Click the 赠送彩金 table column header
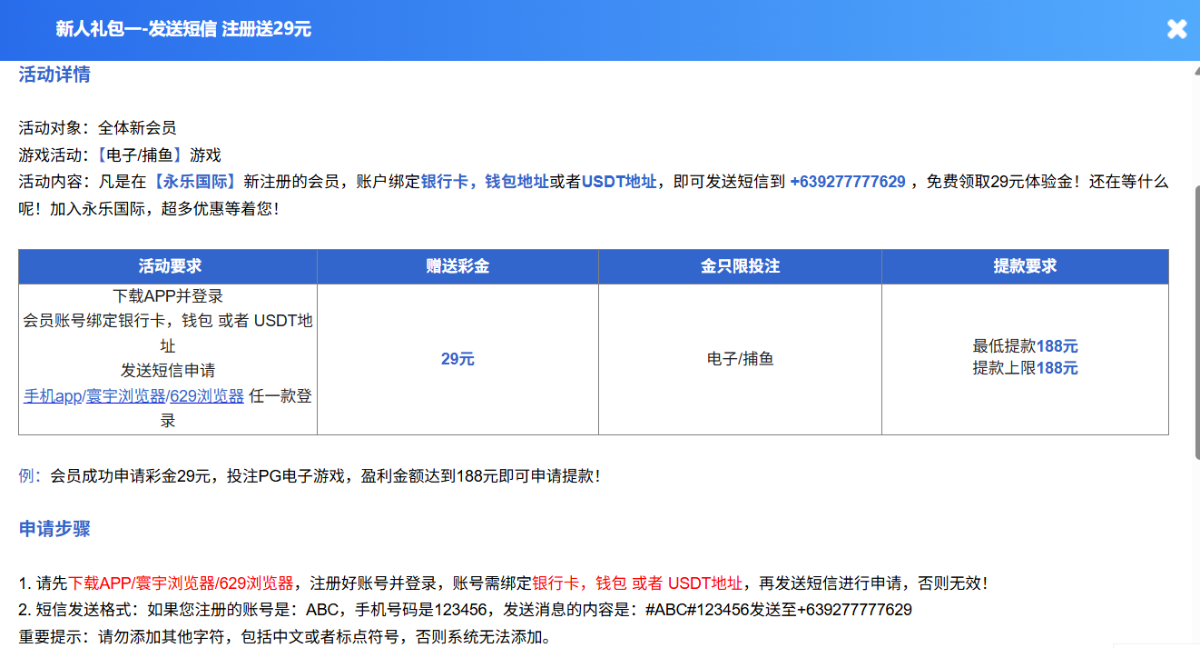The image size is (1200, 648). (457, 266)
